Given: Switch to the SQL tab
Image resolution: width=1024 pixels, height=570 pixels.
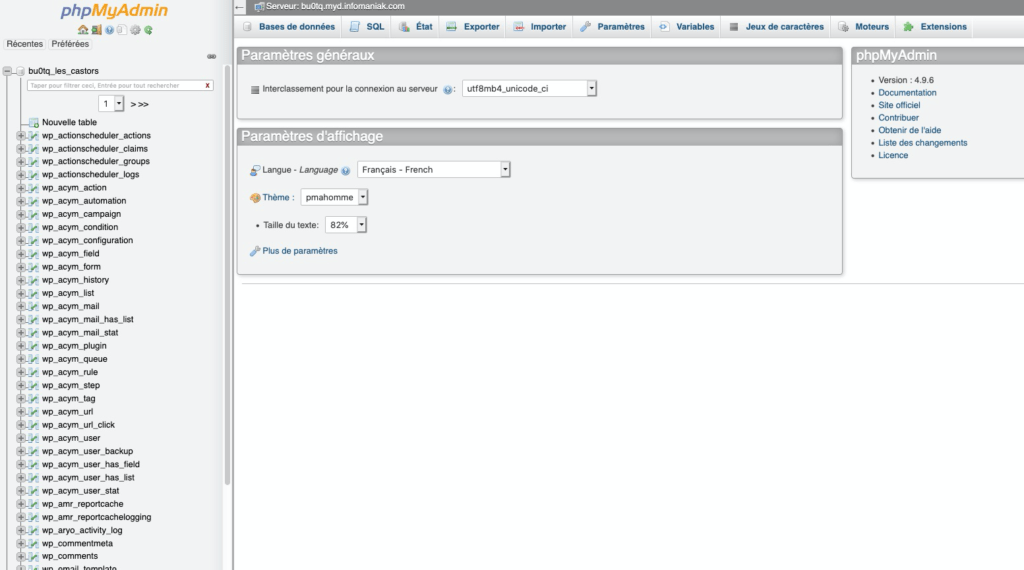Looking at the screenshot, I should tap(367, 27).
